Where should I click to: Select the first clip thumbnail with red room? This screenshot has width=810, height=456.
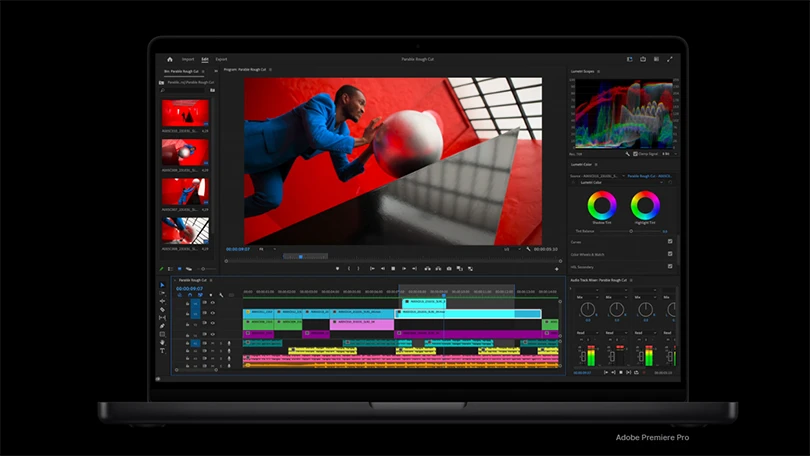pyautogui.click(x=185, y=113)
